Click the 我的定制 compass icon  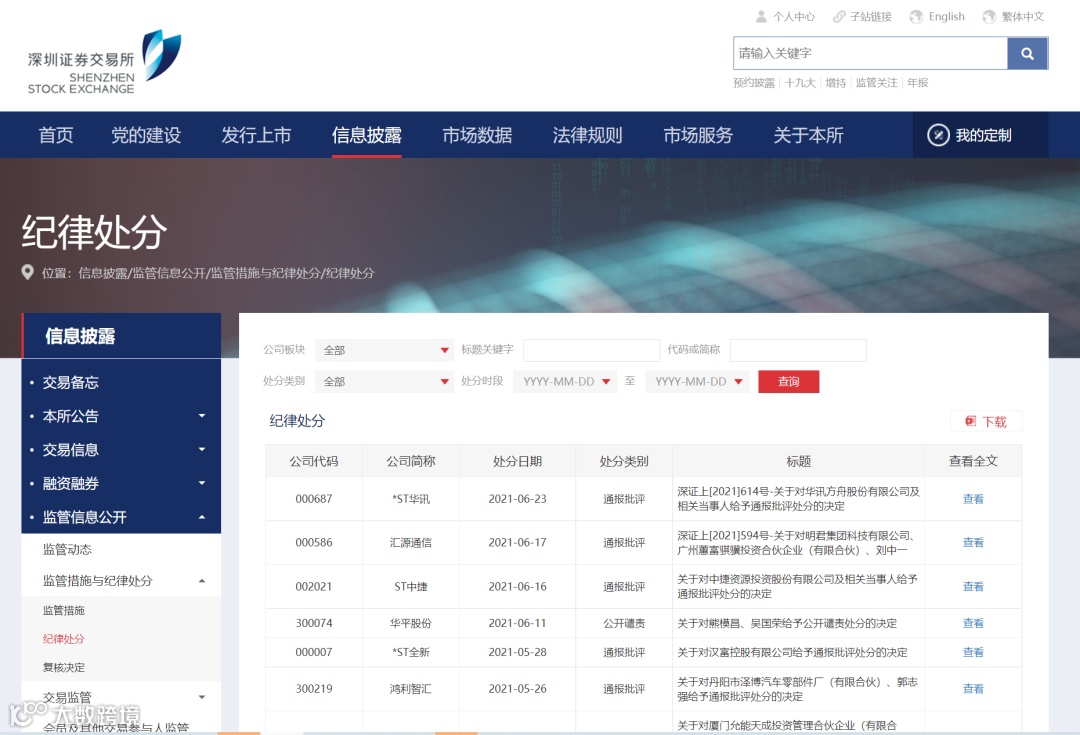pos(938,135)
